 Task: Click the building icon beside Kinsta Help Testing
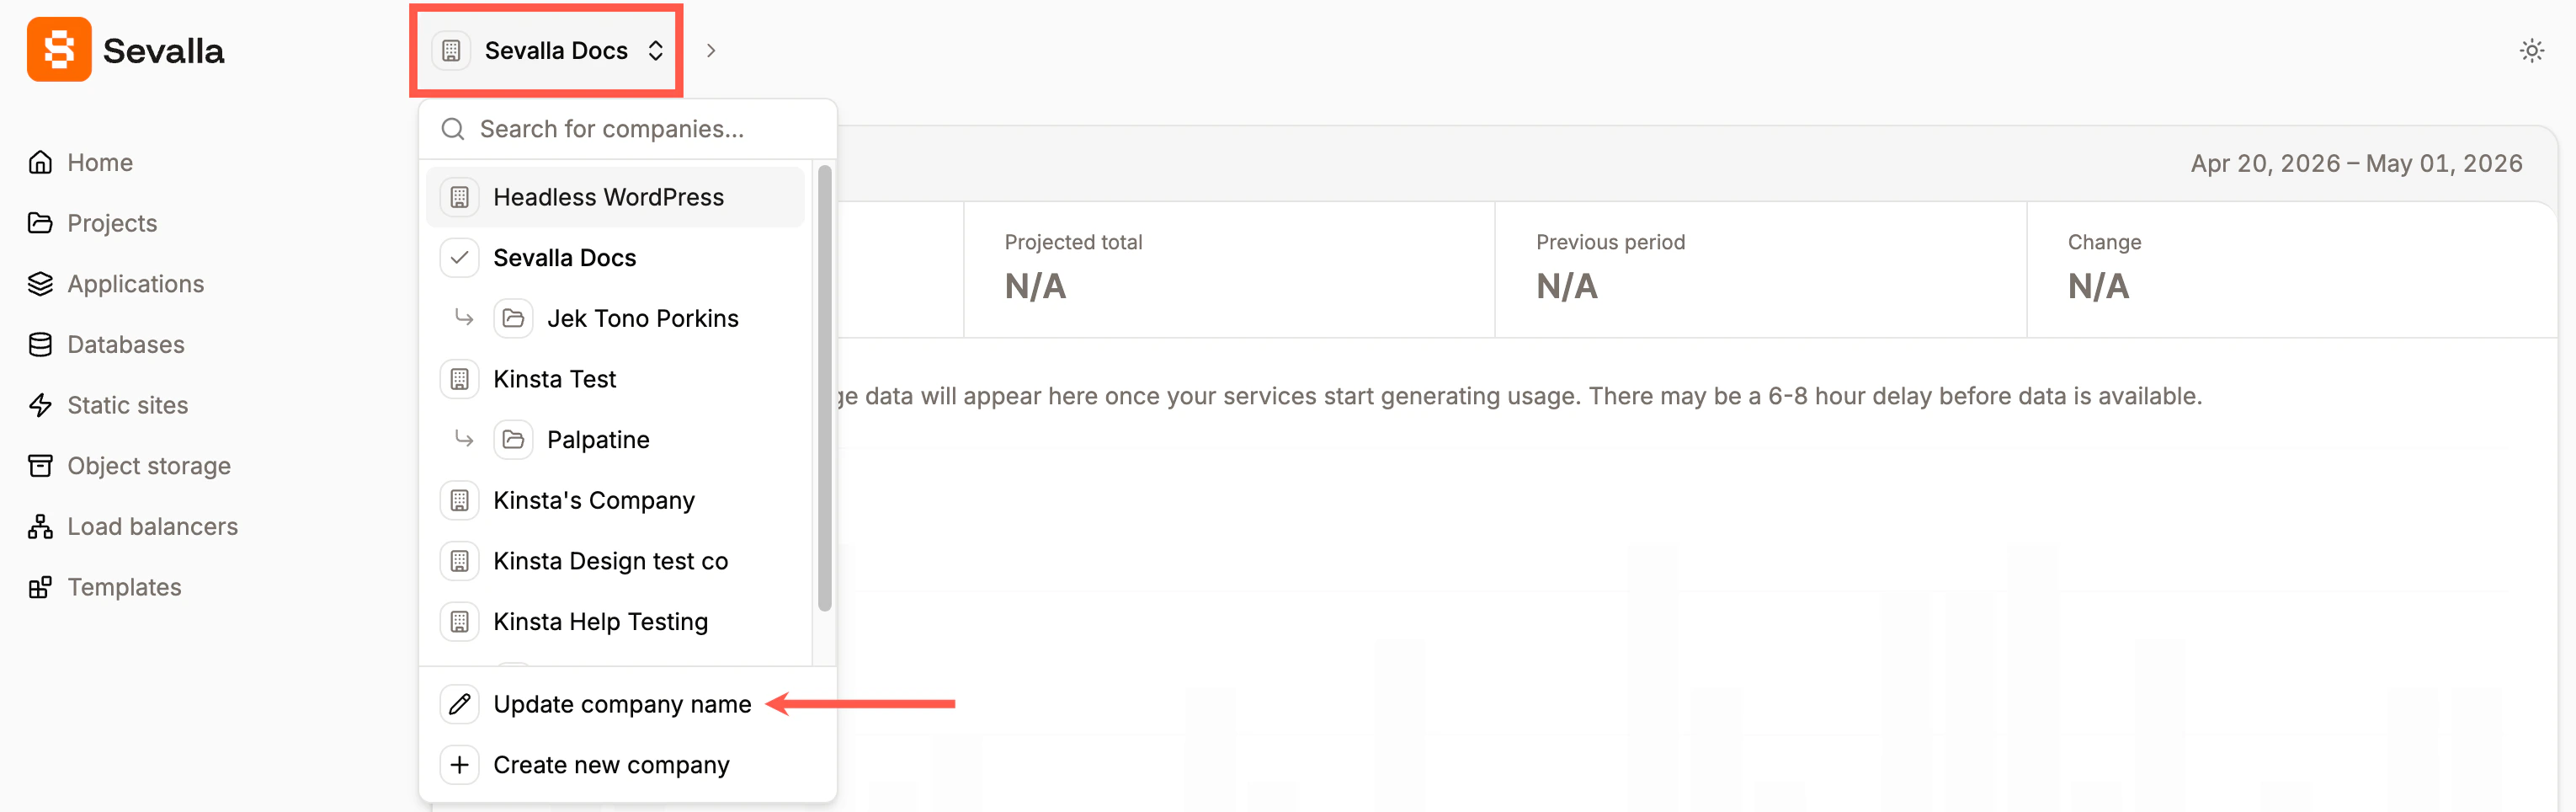[x=459, y=622]
